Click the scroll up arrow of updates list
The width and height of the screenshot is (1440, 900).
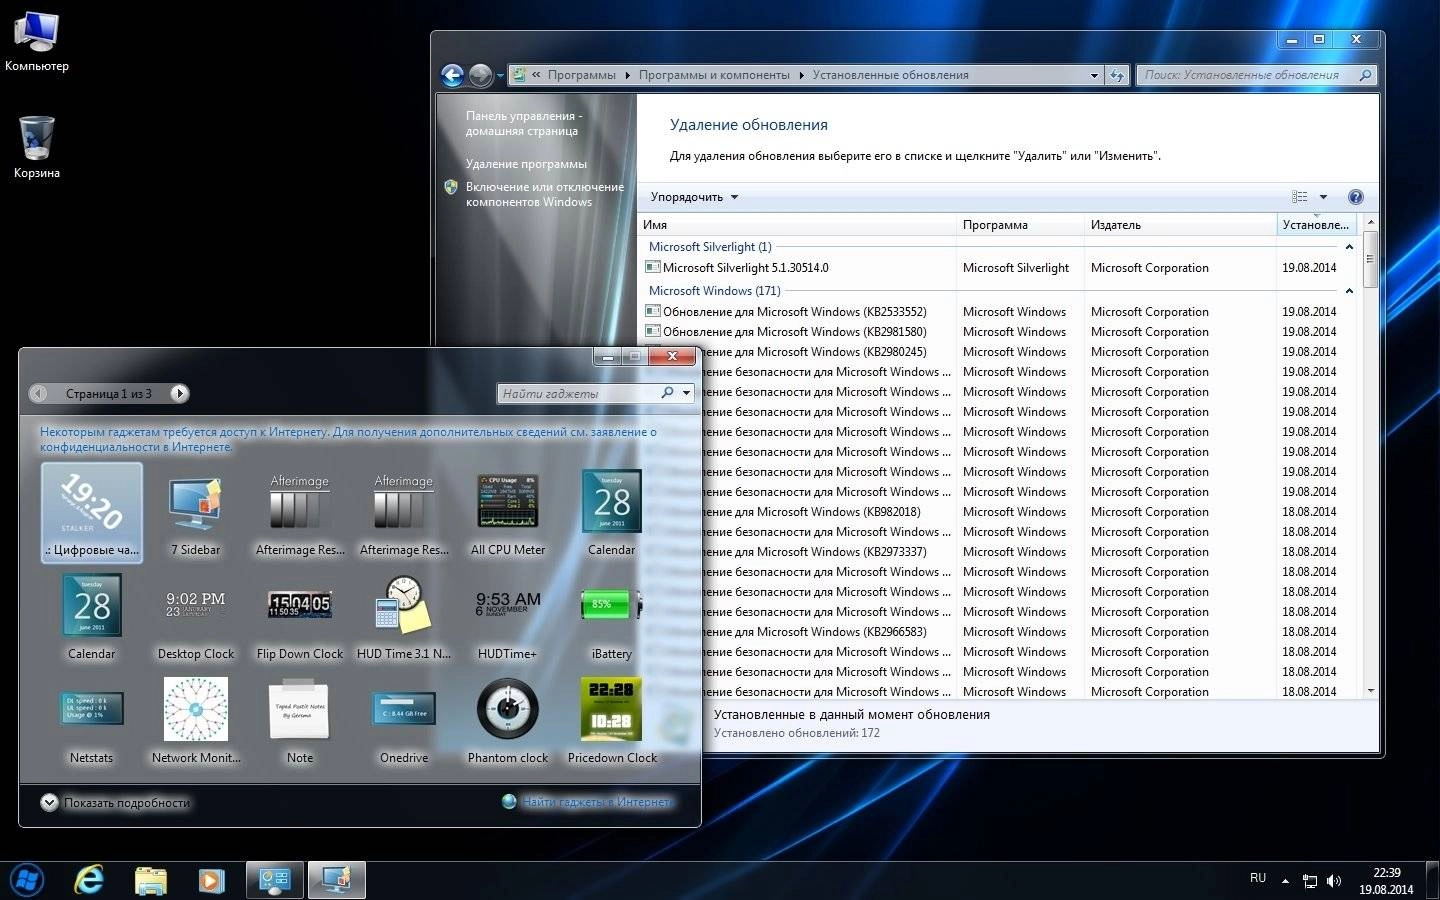coord(1370,222)
